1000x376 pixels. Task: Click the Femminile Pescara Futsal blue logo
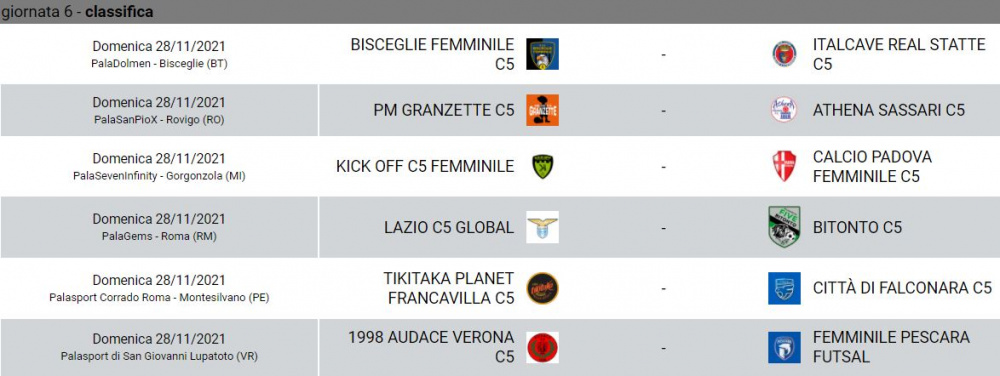click(784, 347)
